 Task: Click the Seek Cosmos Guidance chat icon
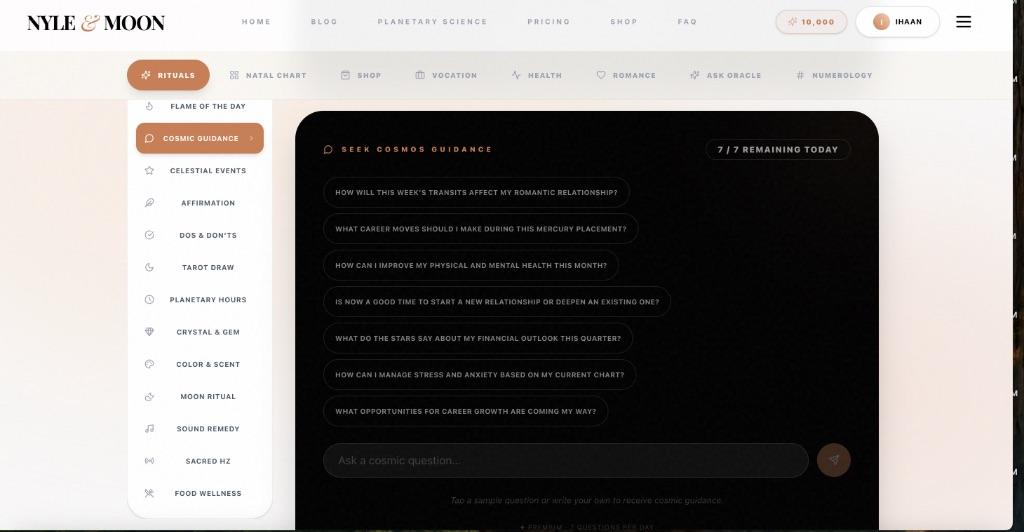click(328, 149)
